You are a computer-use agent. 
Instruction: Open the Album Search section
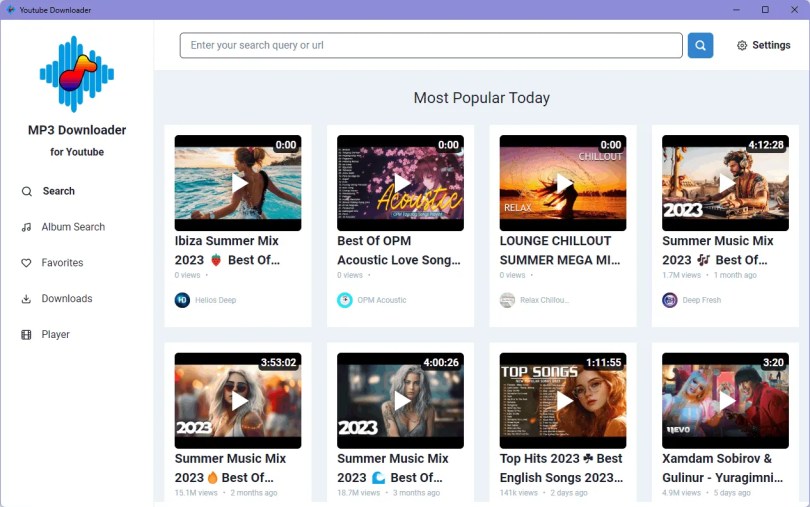click(x=73, y=227)
